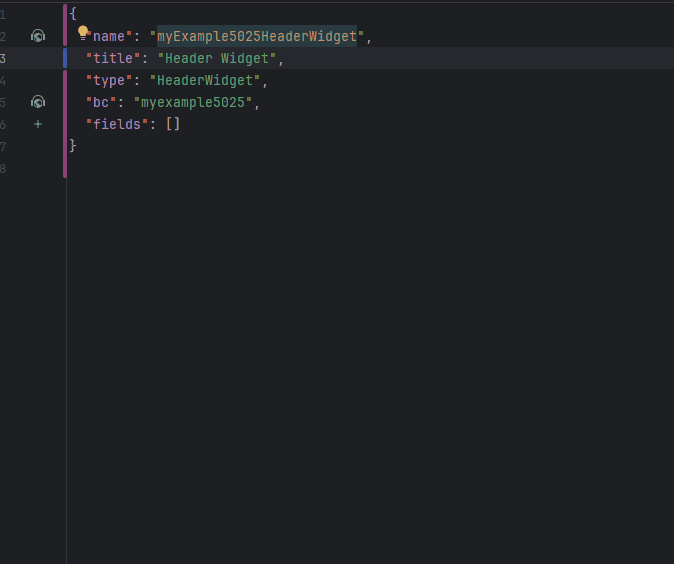The image size is (674, 564).
Task: Select the value myExample5025HeaderWidget
Action: click(x=257, y=36)
